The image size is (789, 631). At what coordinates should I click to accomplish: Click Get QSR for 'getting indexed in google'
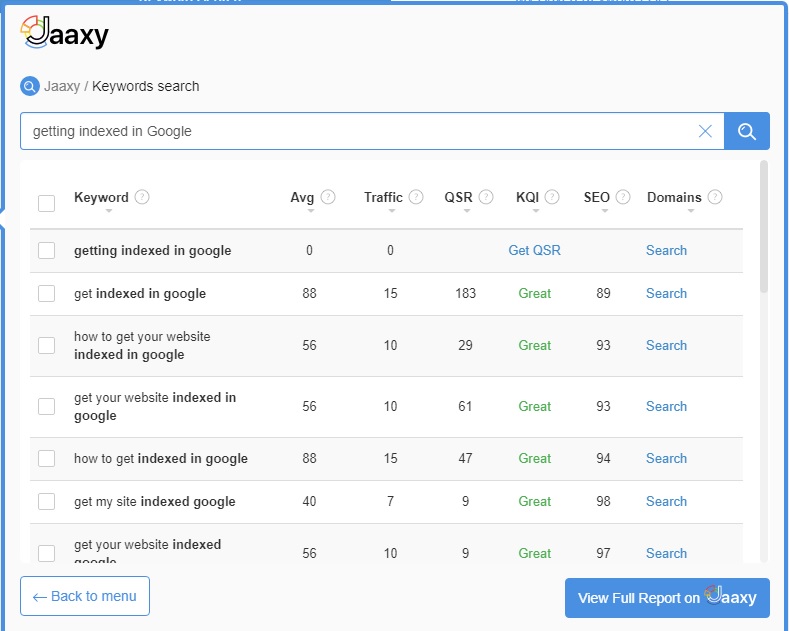[x=534, y=250]
